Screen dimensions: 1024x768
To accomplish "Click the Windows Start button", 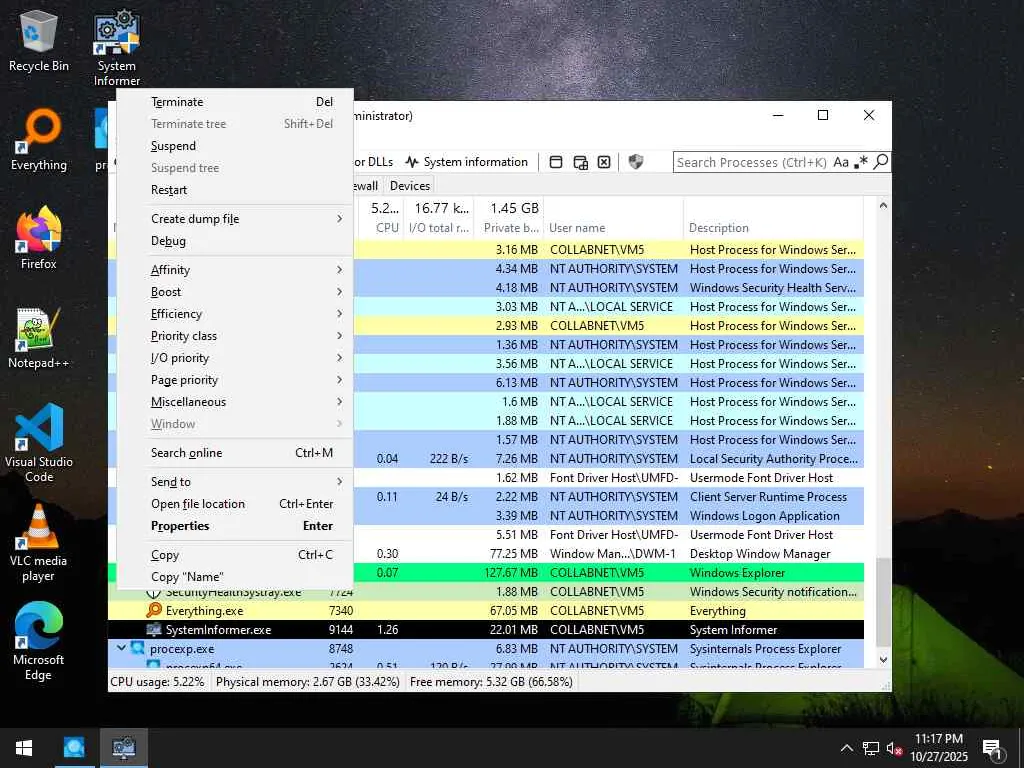I will 24,748.
